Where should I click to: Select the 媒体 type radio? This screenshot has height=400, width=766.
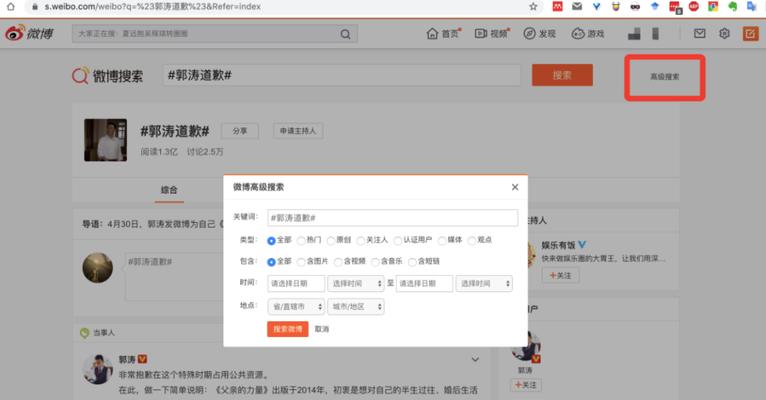(442, 240)
